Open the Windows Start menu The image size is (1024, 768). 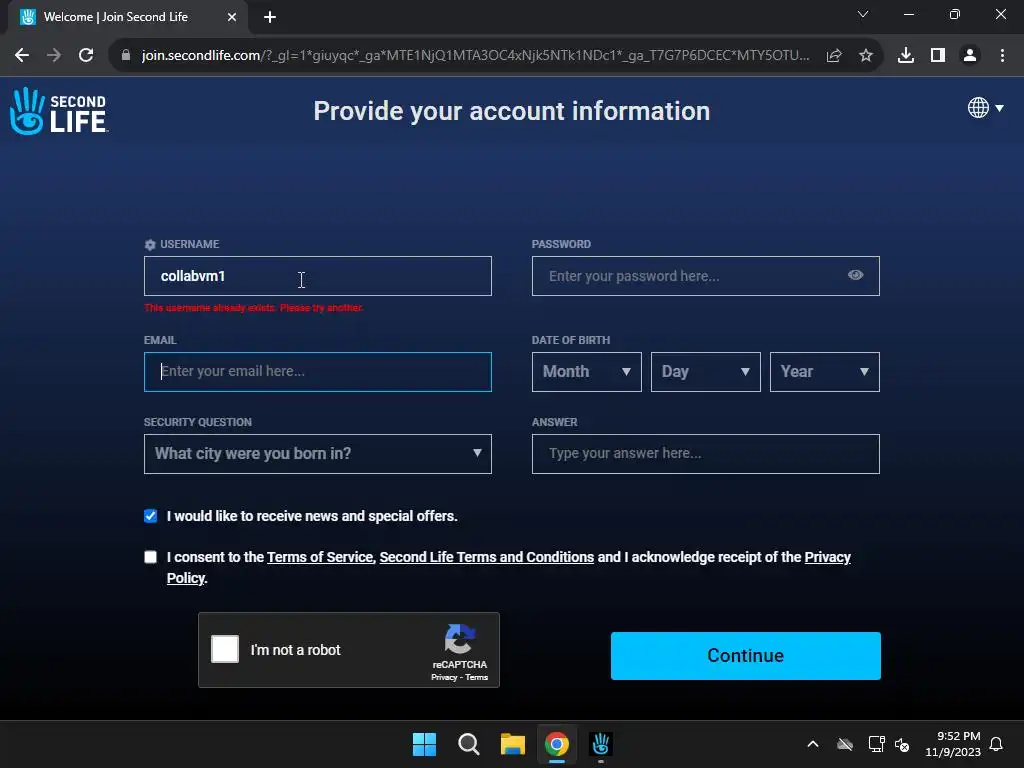point(424,744)
